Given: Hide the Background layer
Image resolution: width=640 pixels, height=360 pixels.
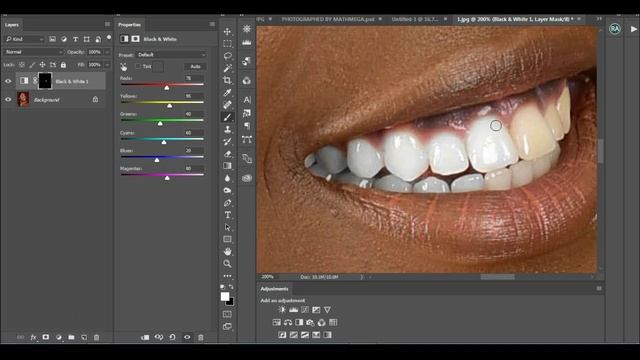Looking at the screenshot, I should 8,100.
